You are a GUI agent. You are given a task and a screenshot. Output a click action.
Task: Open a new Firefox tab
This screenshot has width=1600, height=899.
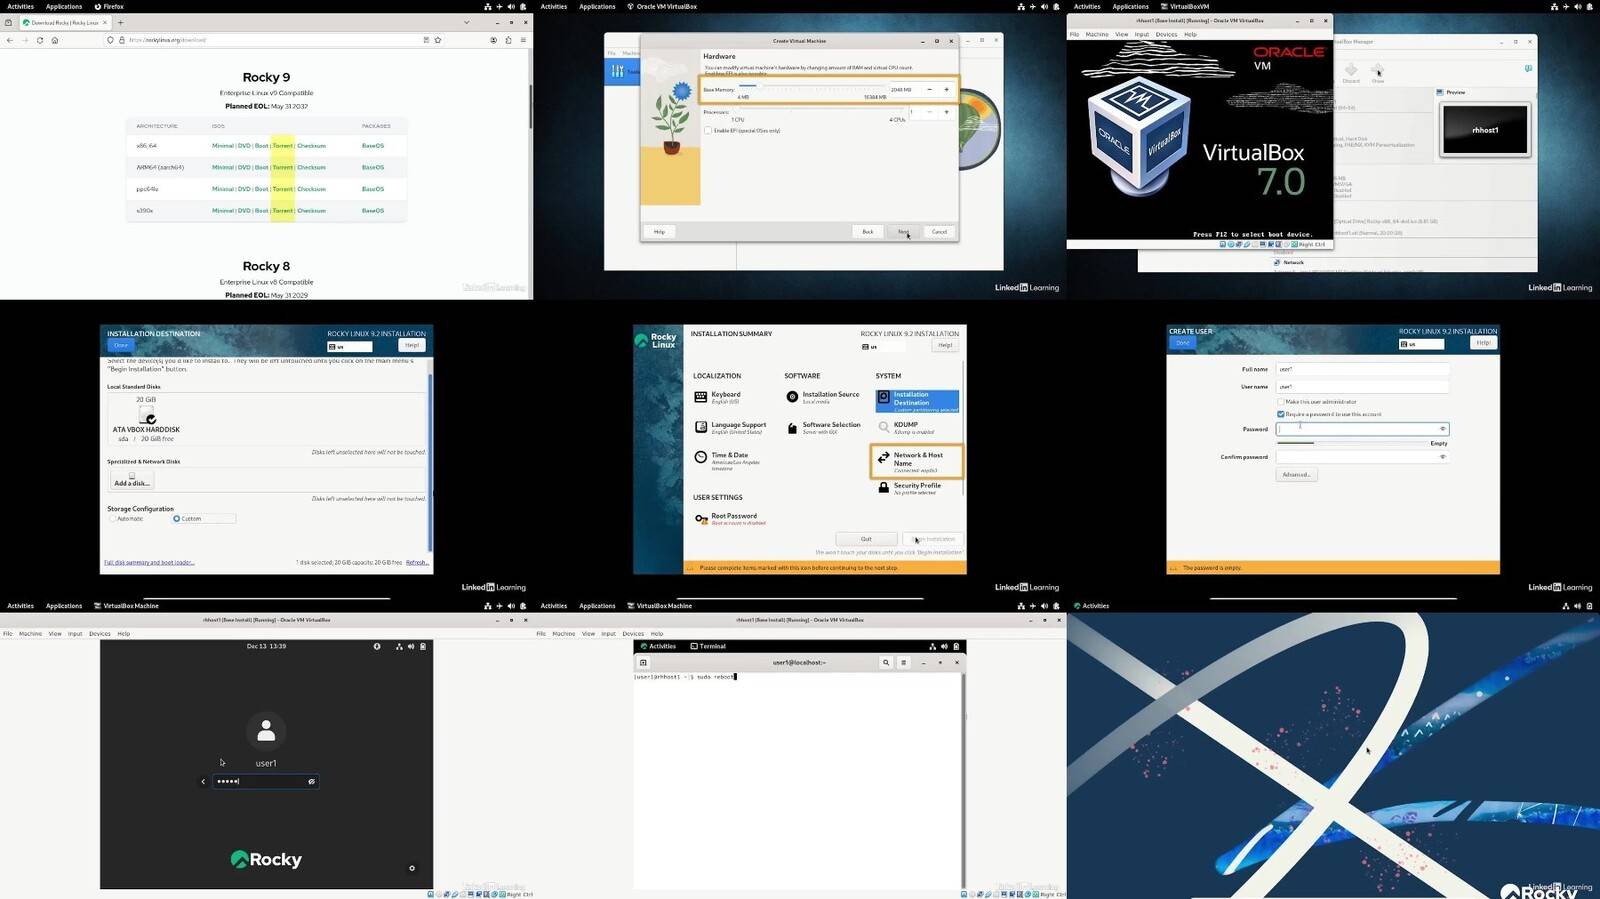click(120, 22)
